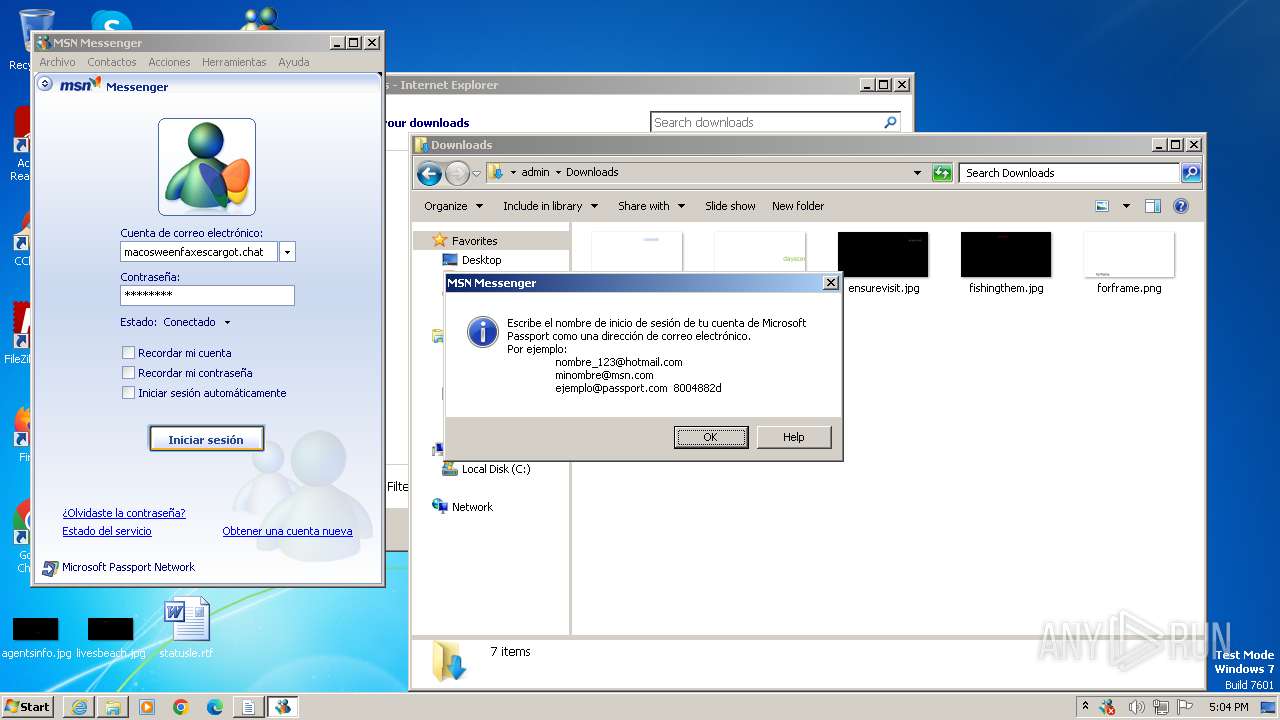The width and height of the screenshot is (1280, 720).
Task: Open the Contactos menu
Action: 111,62
